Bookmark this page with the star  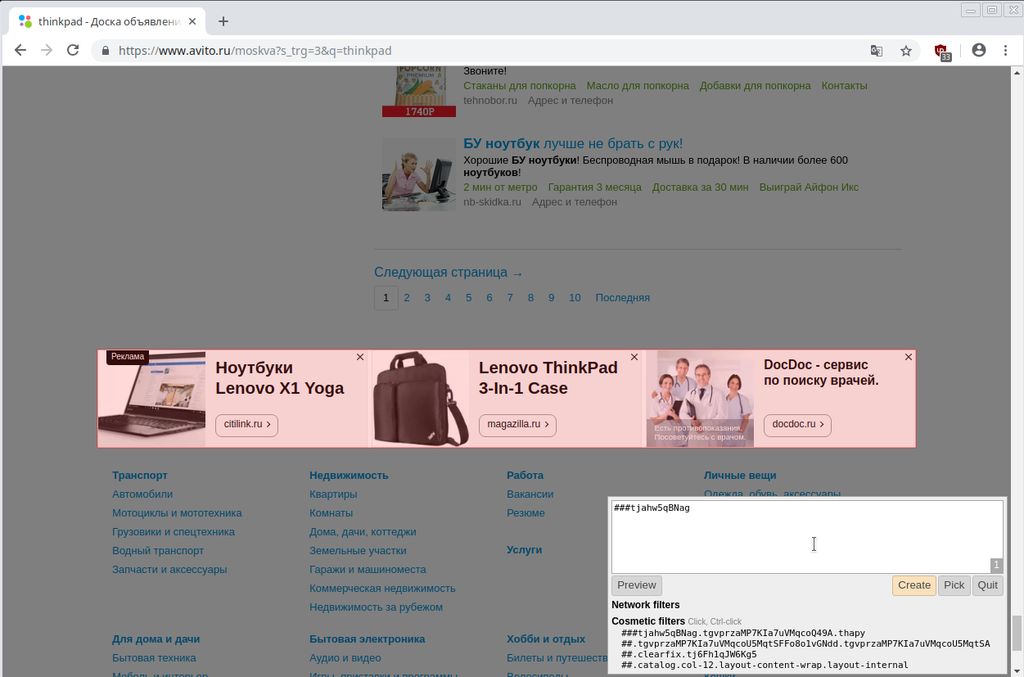906,51
